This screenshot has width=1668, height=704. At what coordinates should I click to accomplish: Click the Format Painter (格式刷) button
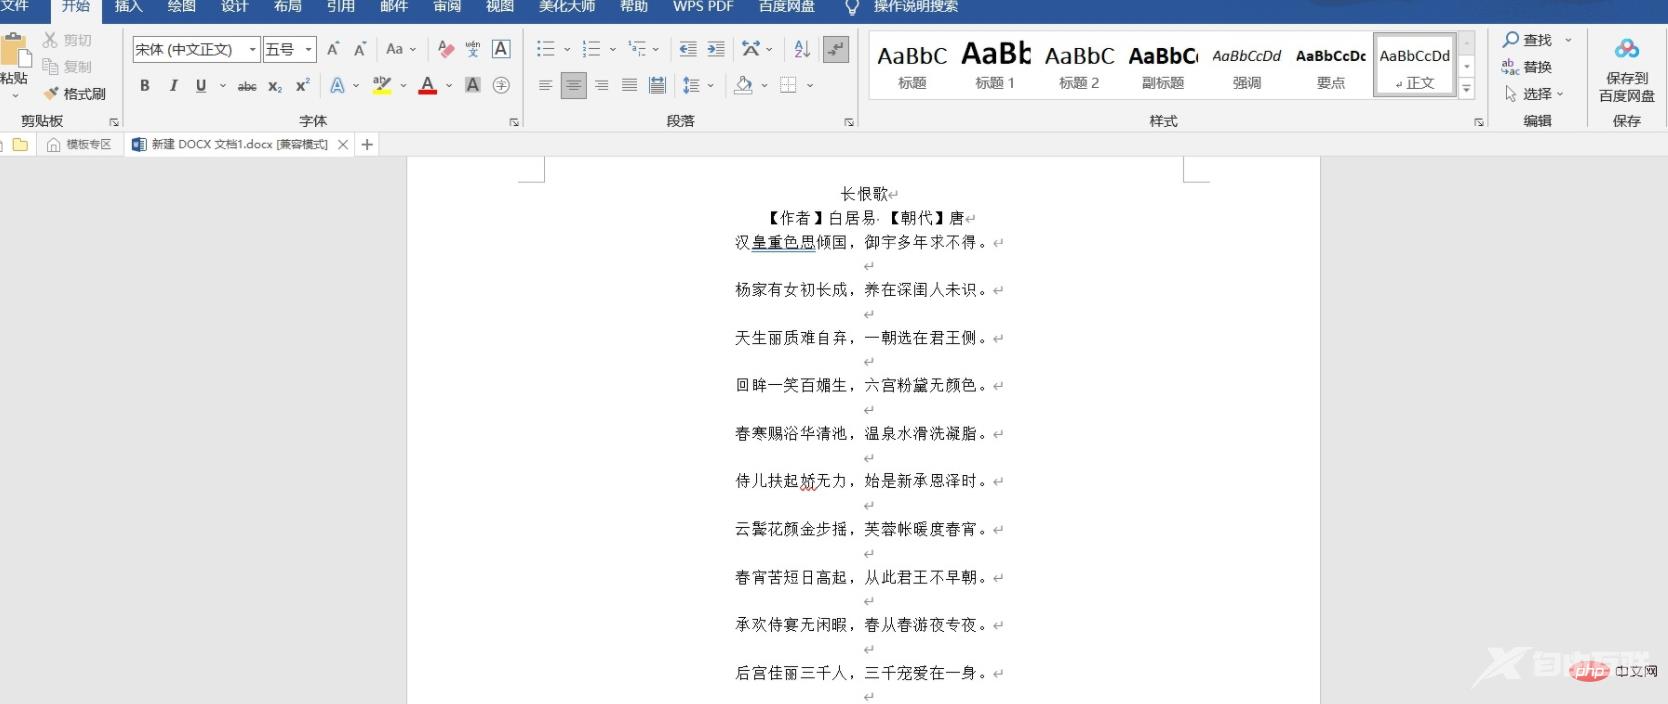tap(75, 94)
